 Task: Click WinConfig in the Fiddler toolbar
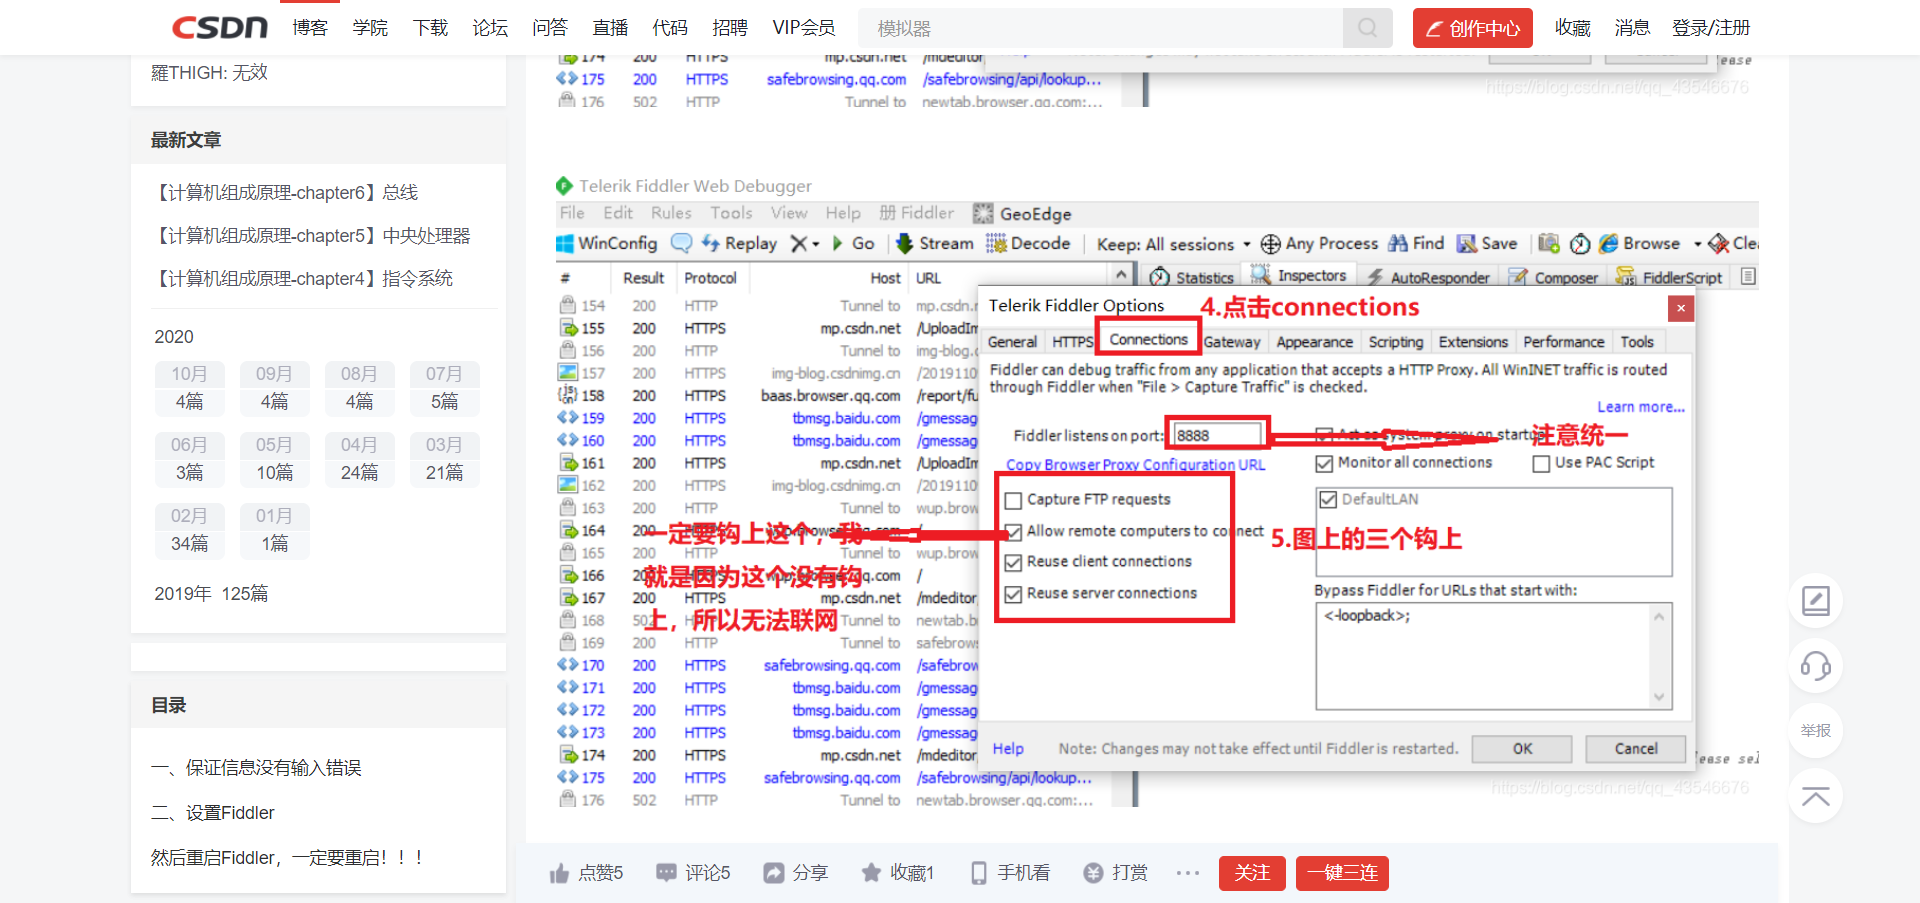click(607, 243)
